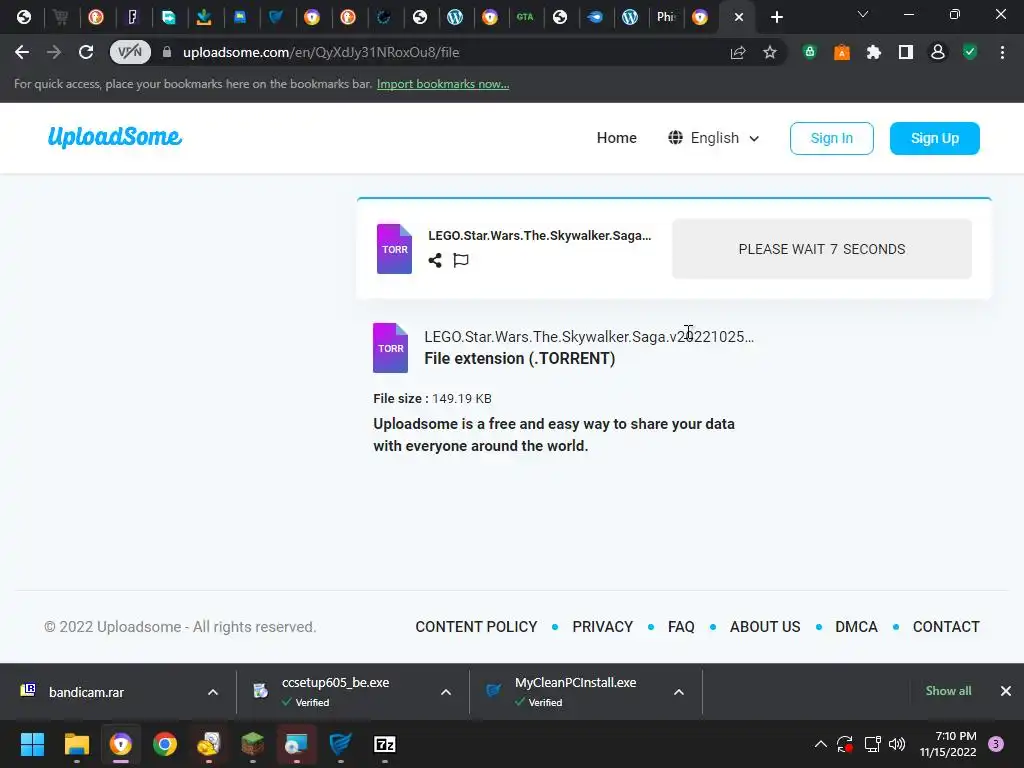The image size is (1024, 768).
Task: Click the UploadSome logo
Action: pyautogui.click(x=115, y=137)
